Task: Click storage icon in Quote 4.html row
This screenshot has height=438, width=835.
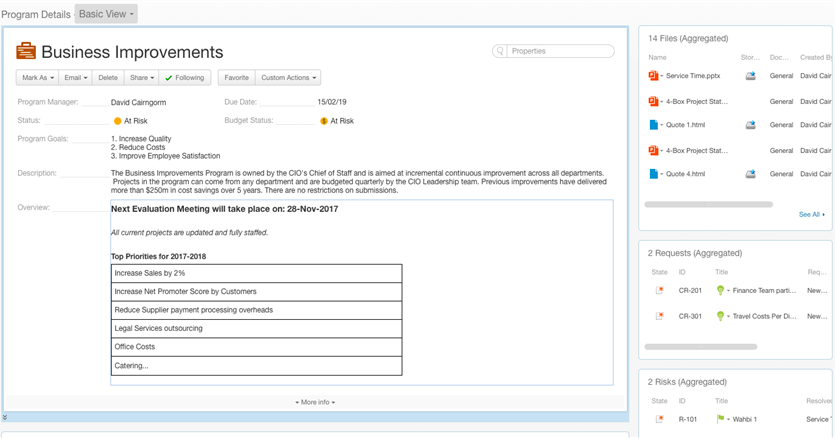Action: click(750, 174)
